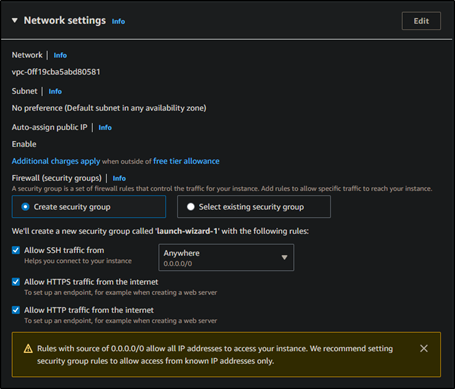Click the Enable value under Auto-assign public IP
This screenshot has width=455, height=389.
point(24,144)
